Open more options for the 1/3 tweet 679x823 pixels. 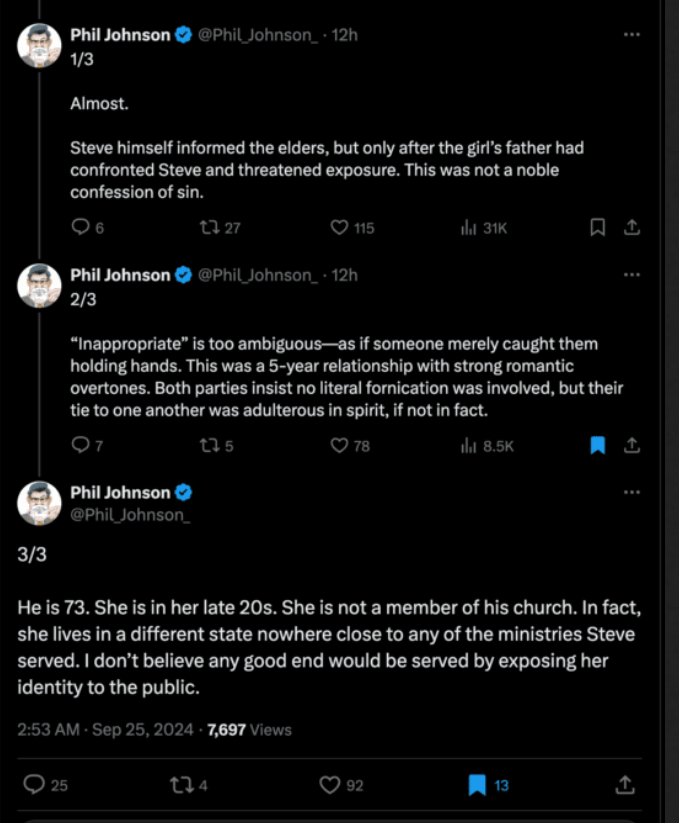[x=631, y=34]
